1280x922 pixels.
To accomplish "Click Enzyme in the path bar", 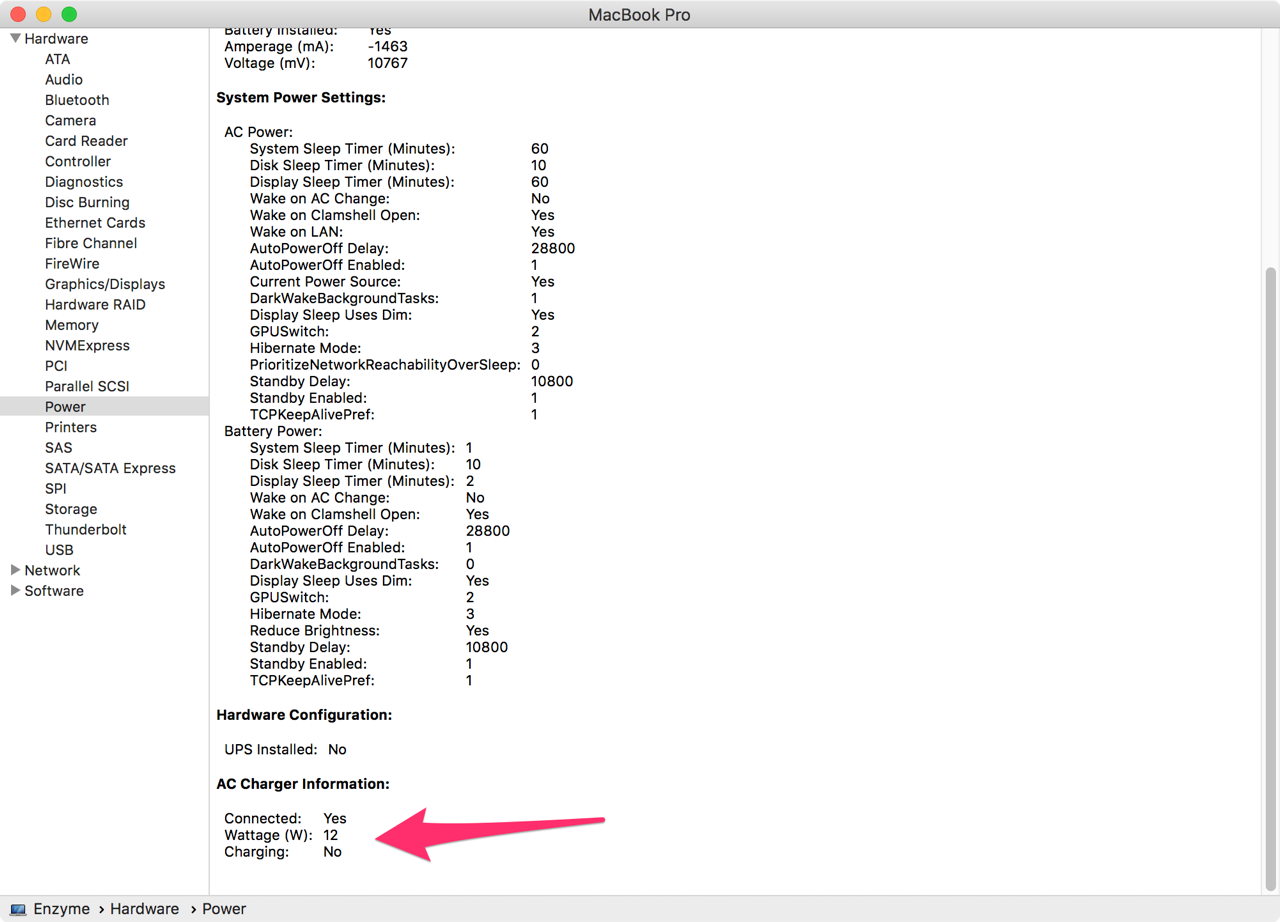I will [62, 909].
